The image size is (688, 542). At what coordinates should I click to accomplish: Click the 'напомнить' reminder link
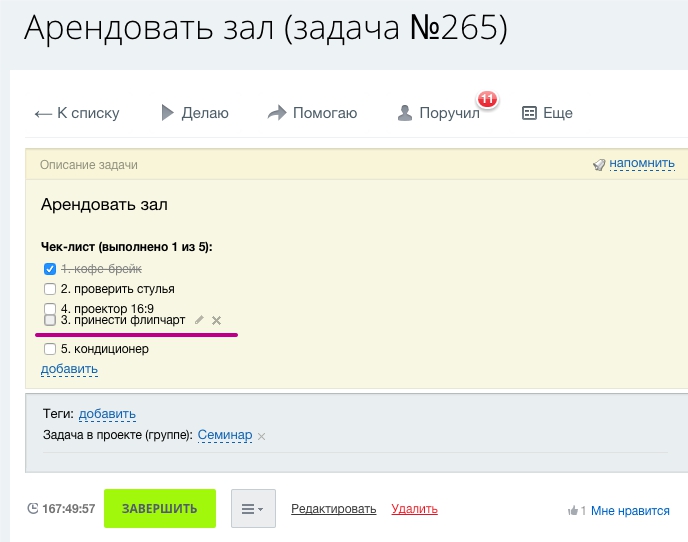pyautogui.click(x=642, y=164)
